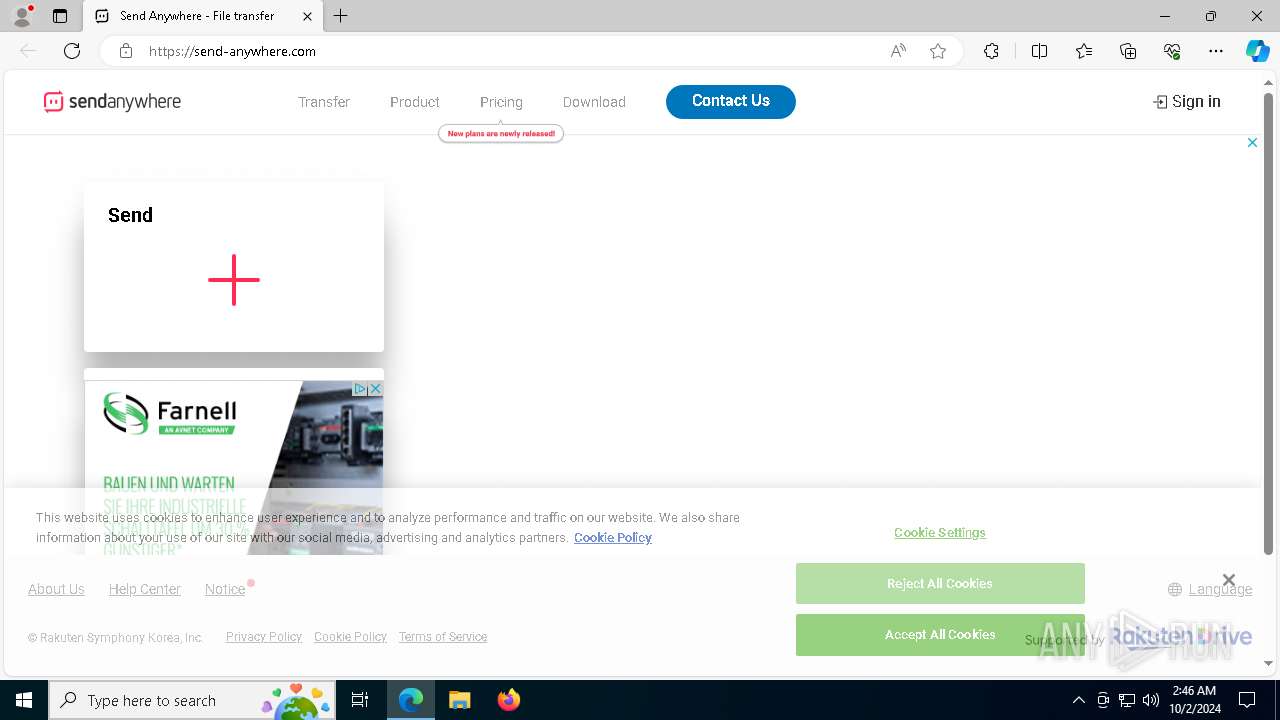Toggle Split screen view
Image resolution: width=1280 pixels, height=720 pixels.
tap(1039, 51)
